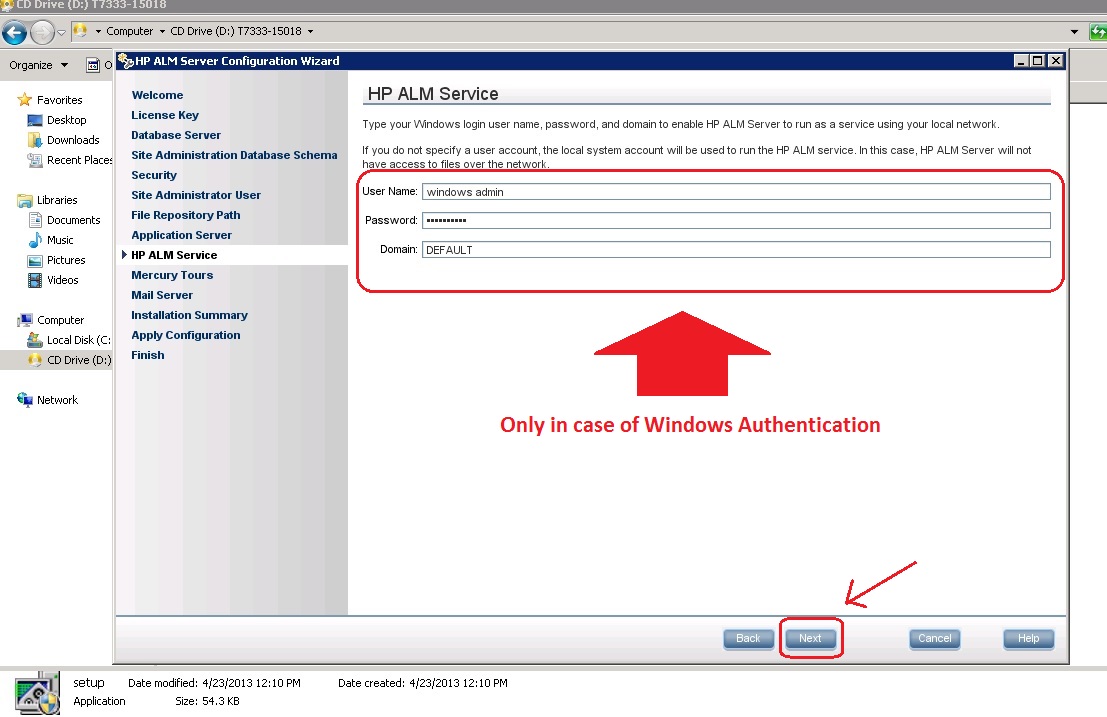
Task: Click the Explorer forward arrow button
Action: click(42, 32)
